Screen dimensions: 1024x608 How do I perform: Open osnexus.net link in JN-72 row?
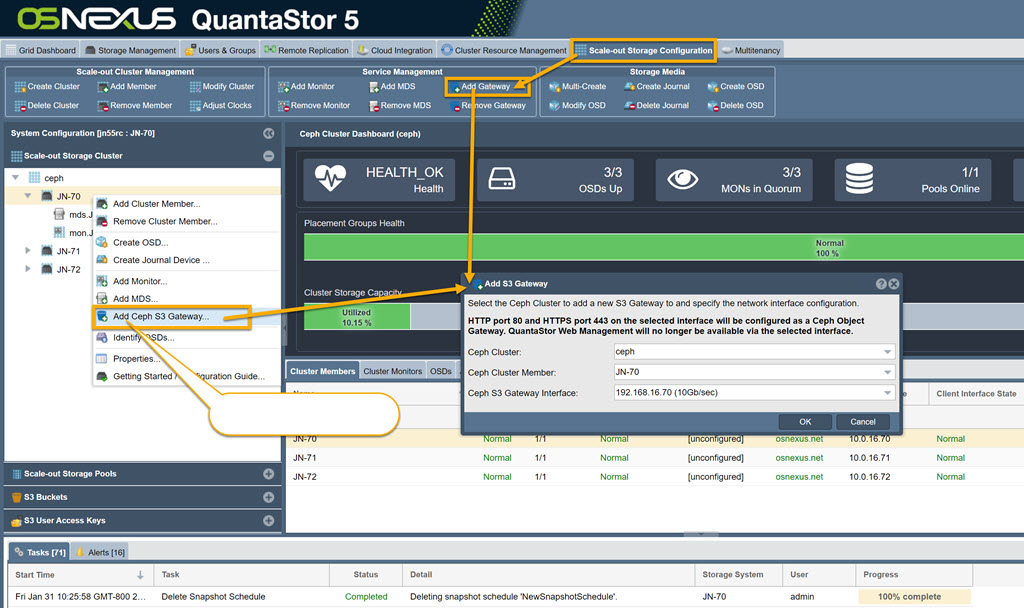coord(799,477)
